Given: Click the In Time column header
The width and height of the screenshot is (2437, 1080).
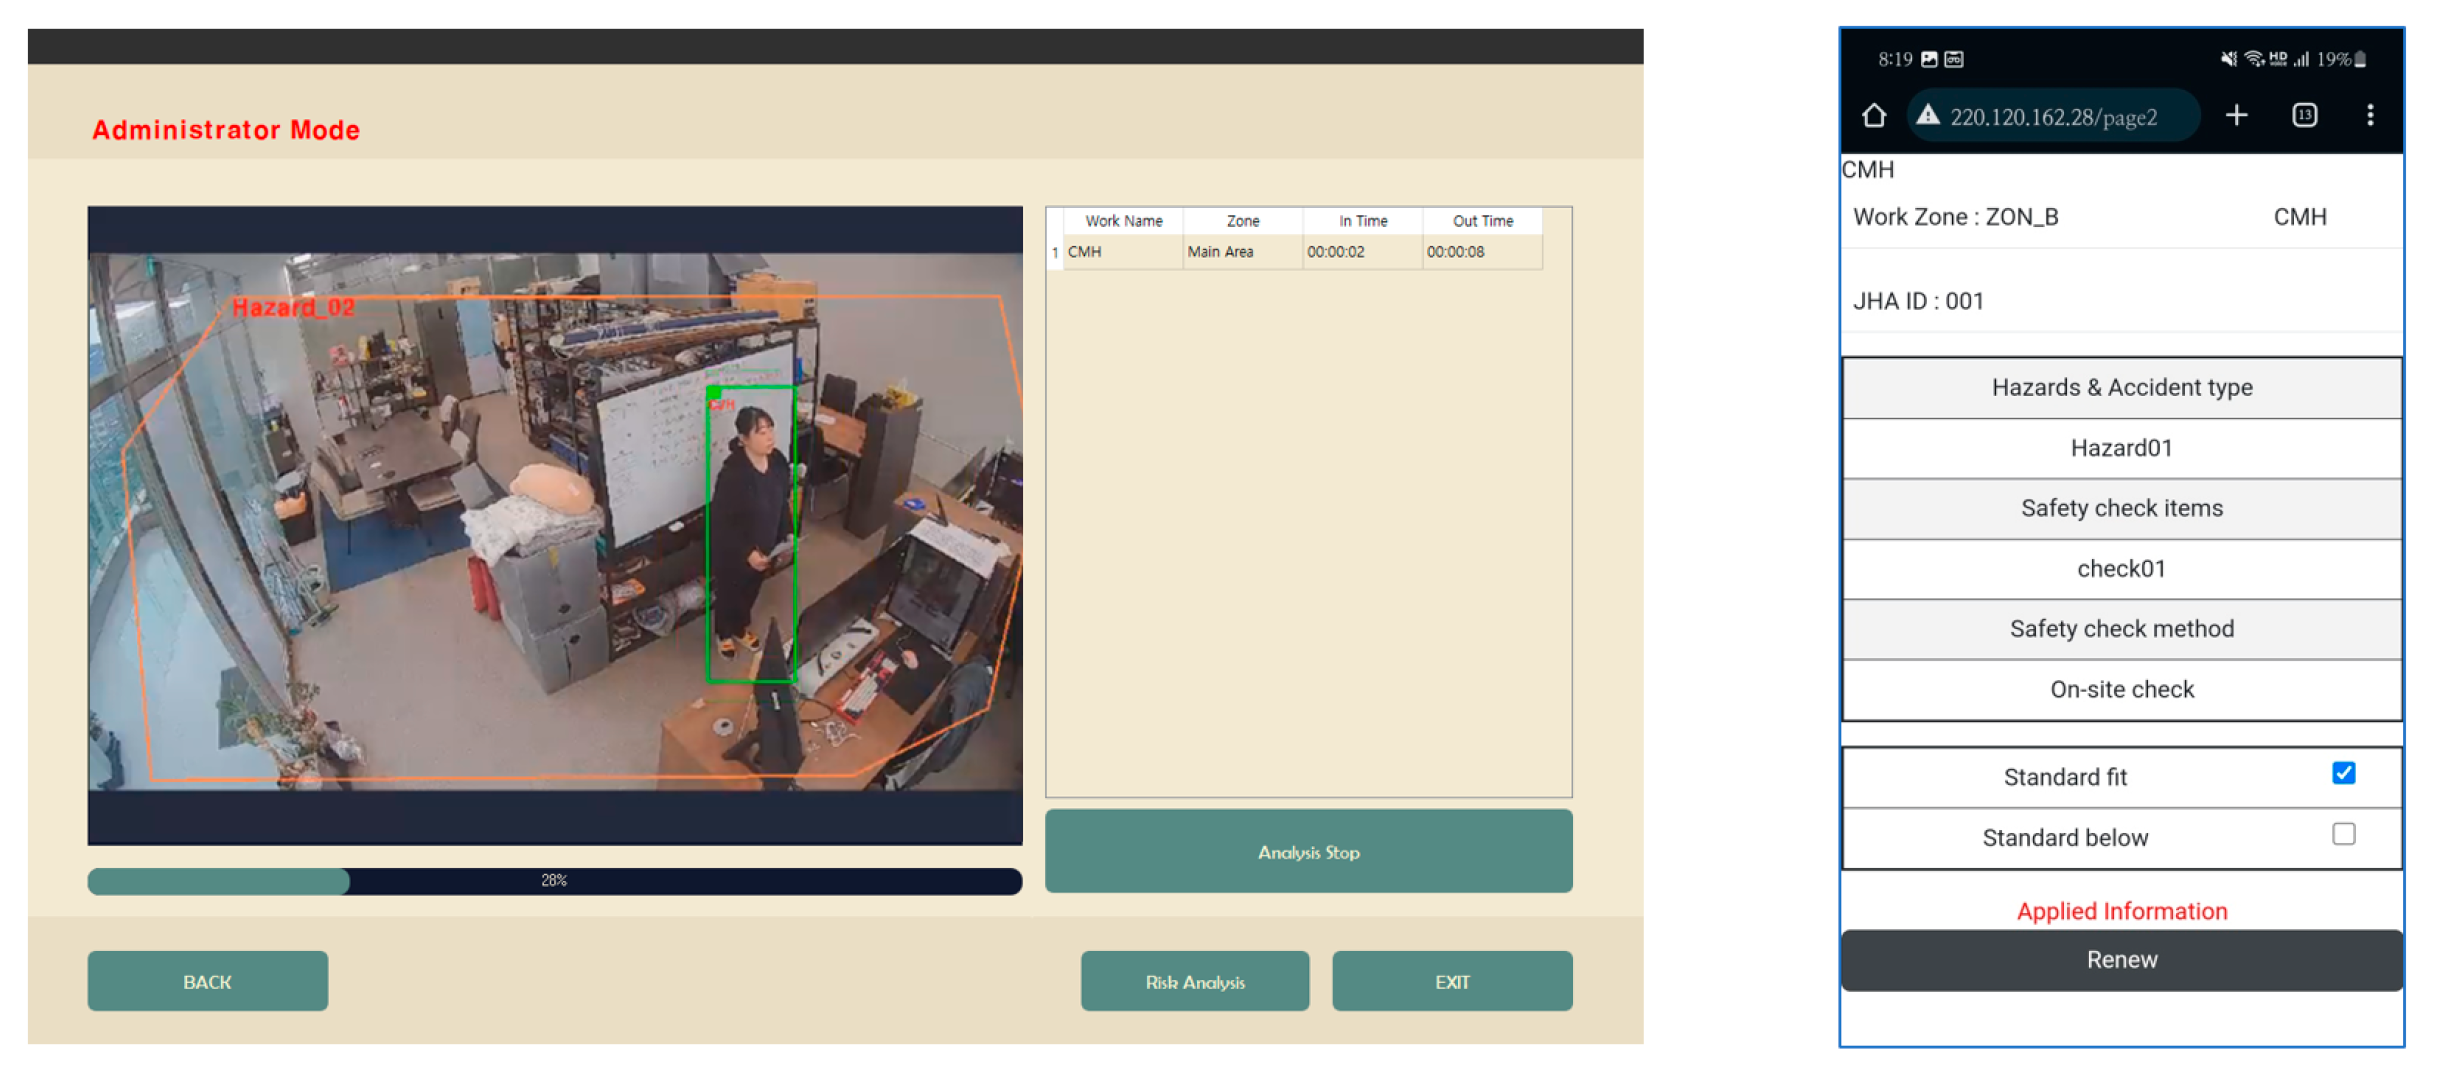Looking at the screenshot, I should [1362, 221].
